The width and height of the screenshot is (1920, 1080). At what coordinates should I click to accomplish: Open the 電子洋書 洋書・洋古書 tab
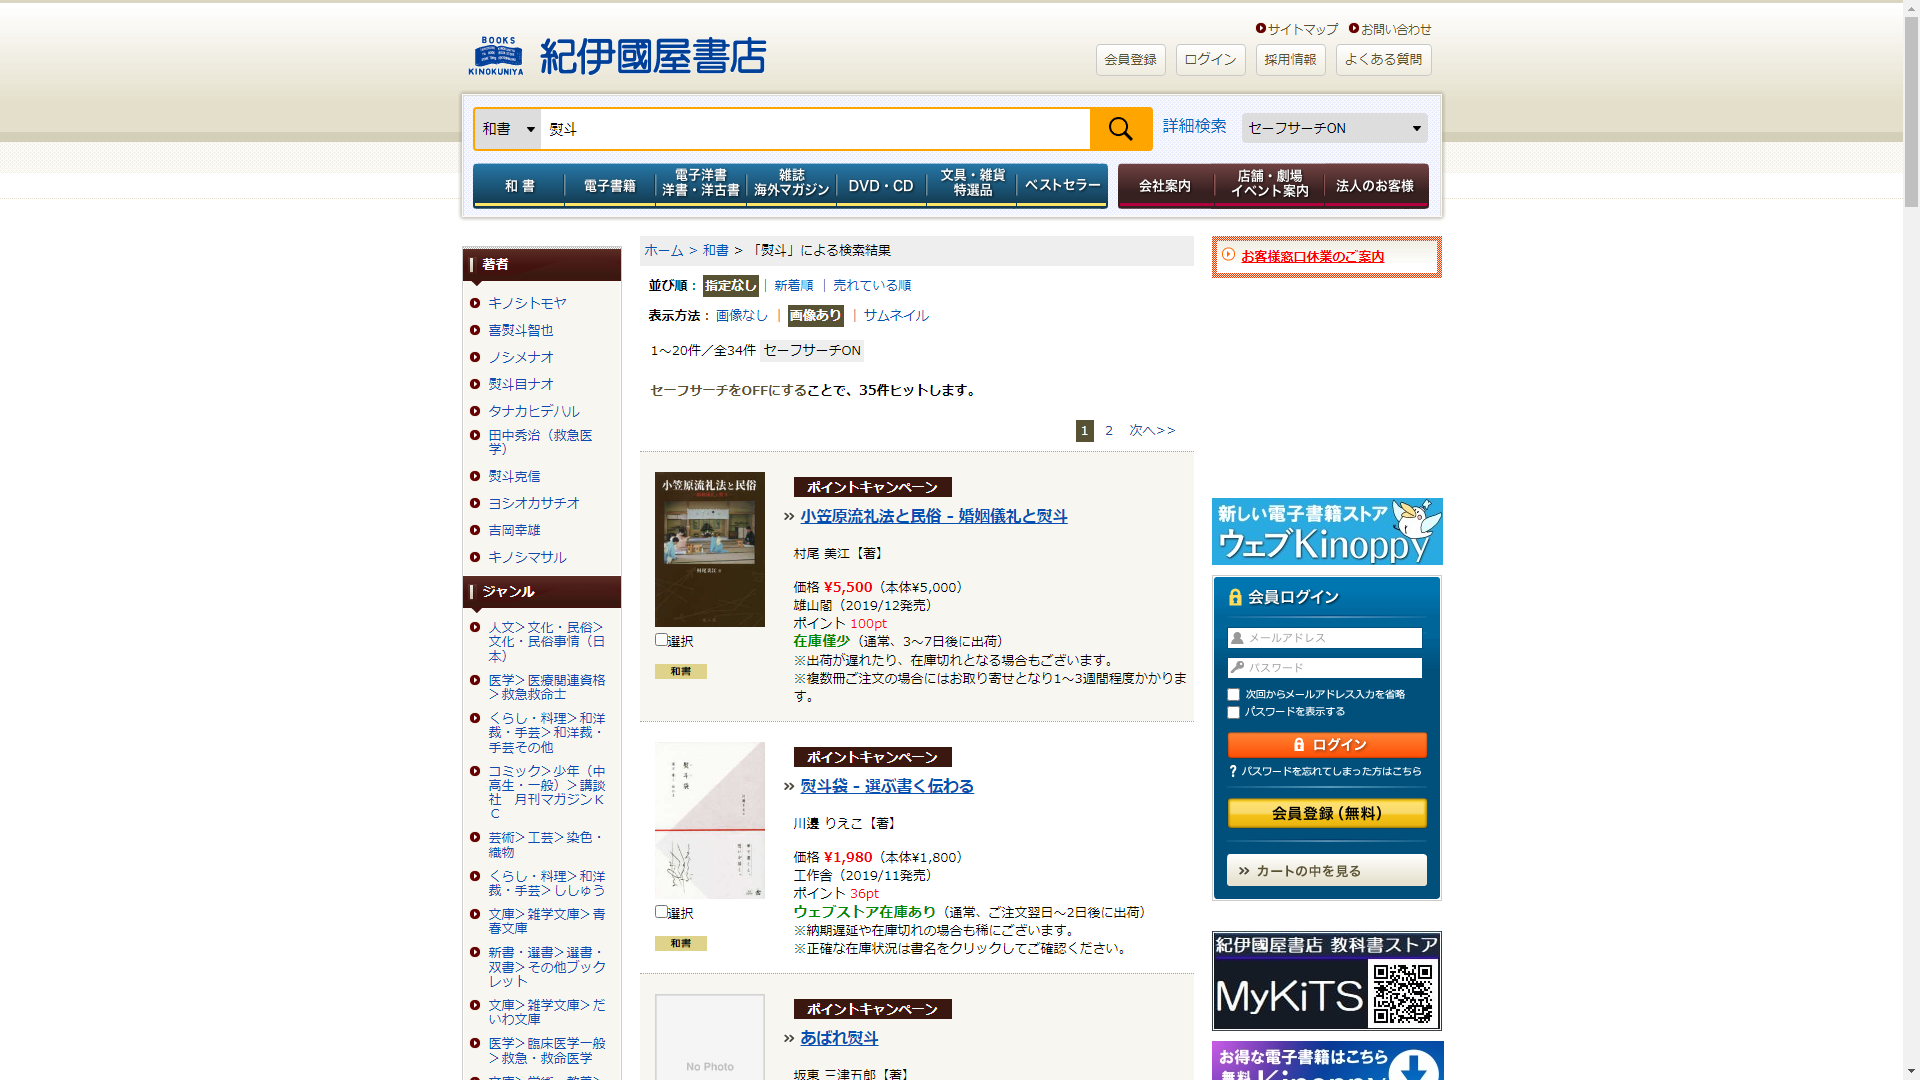pyautogui.click(x=700, y=186)
